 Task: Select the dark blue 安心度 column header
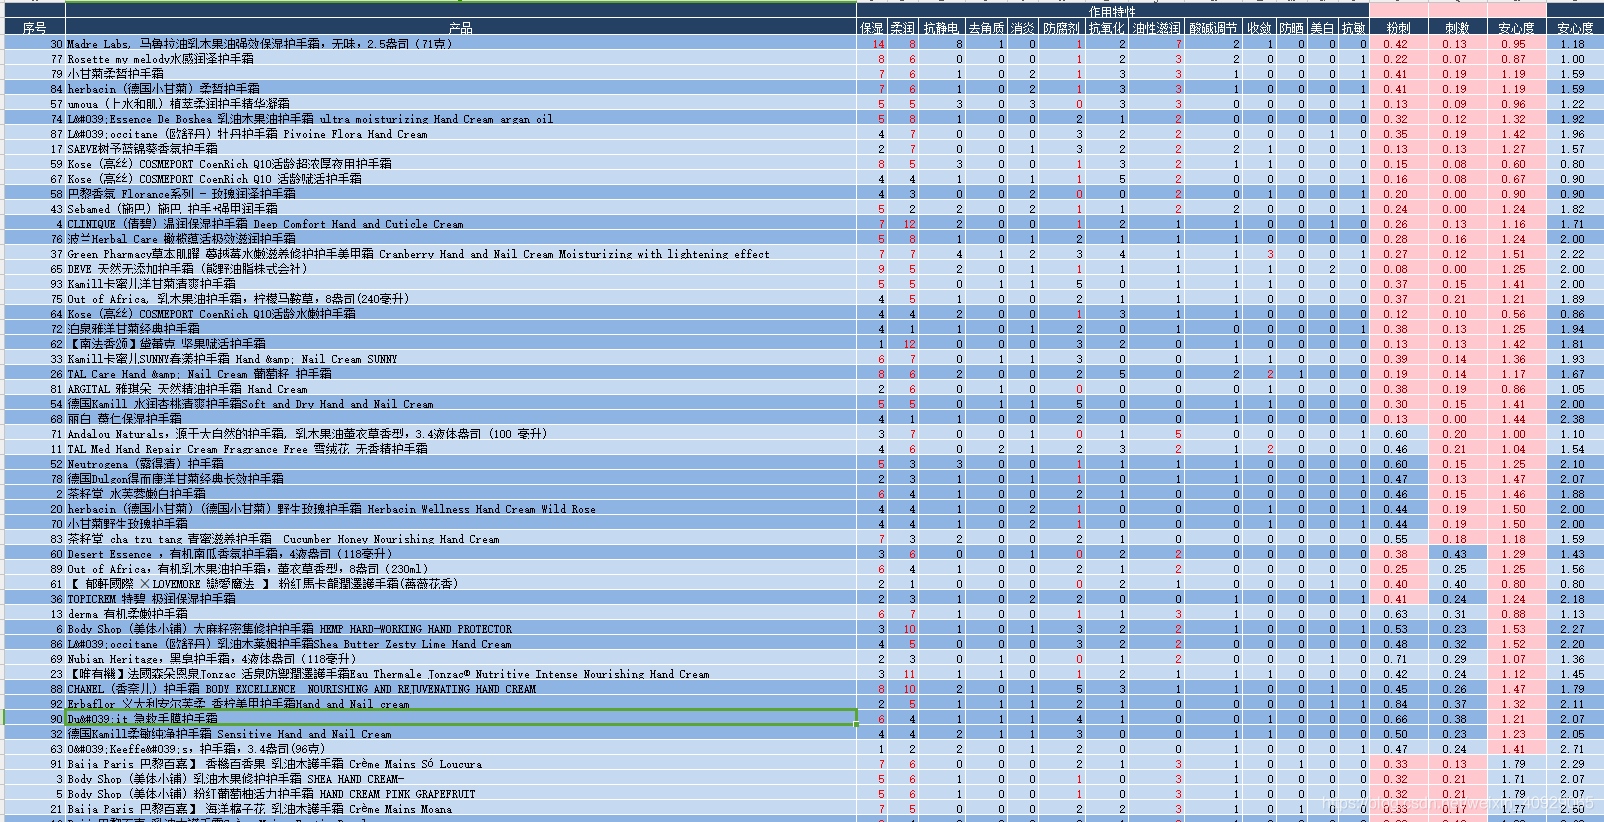click(x=1575, y=28)
